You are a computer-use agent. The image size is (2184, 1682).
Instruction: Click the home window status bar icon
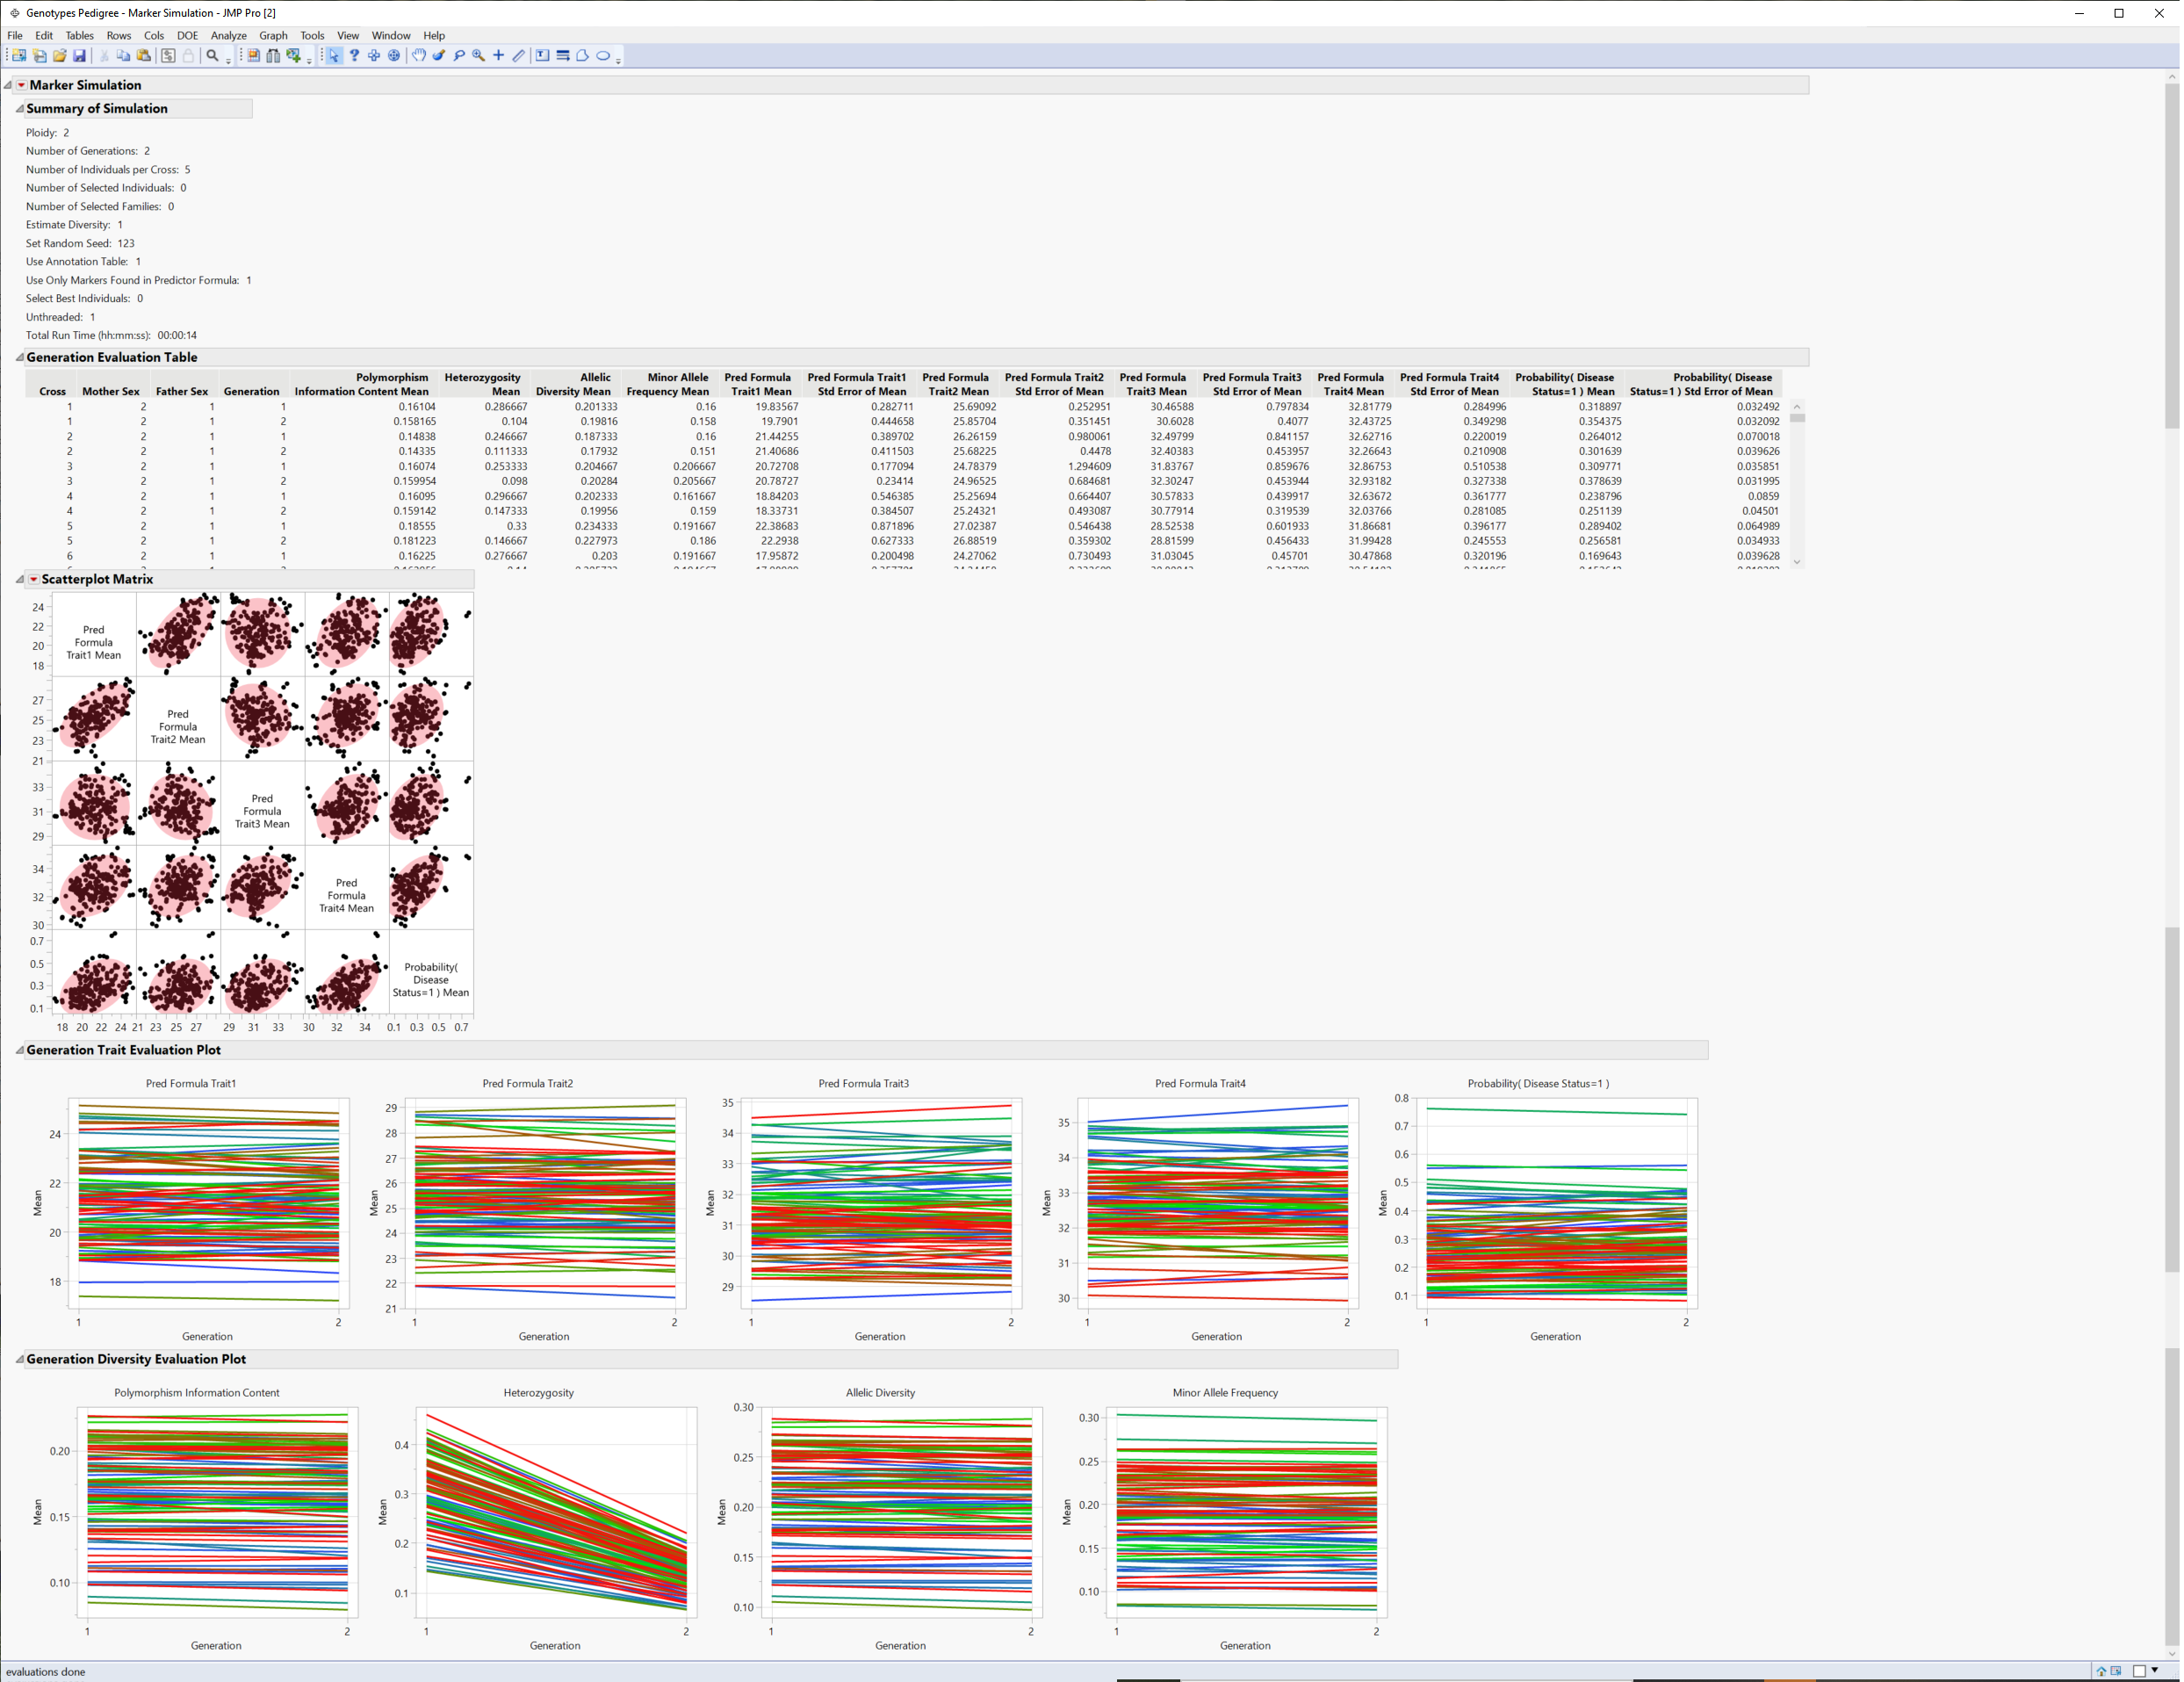[x=2101, y=1671]
